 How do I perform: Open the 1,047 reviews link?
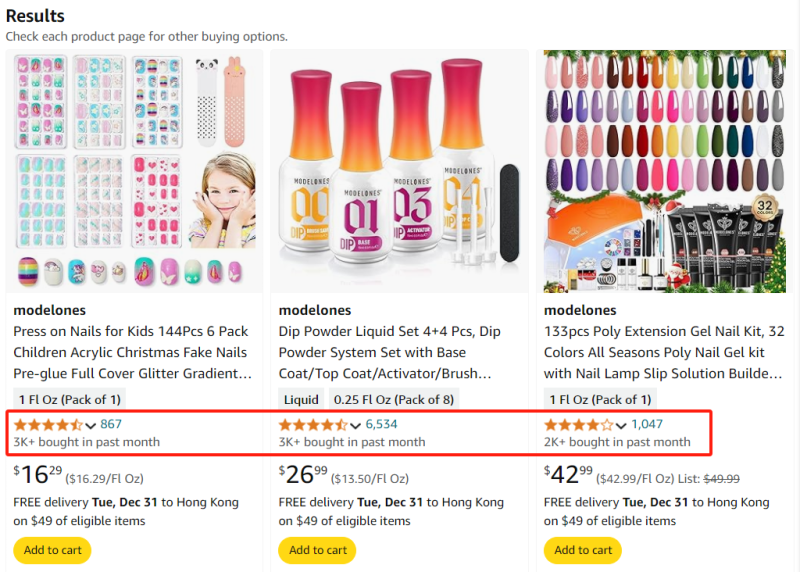coord(647,424)
